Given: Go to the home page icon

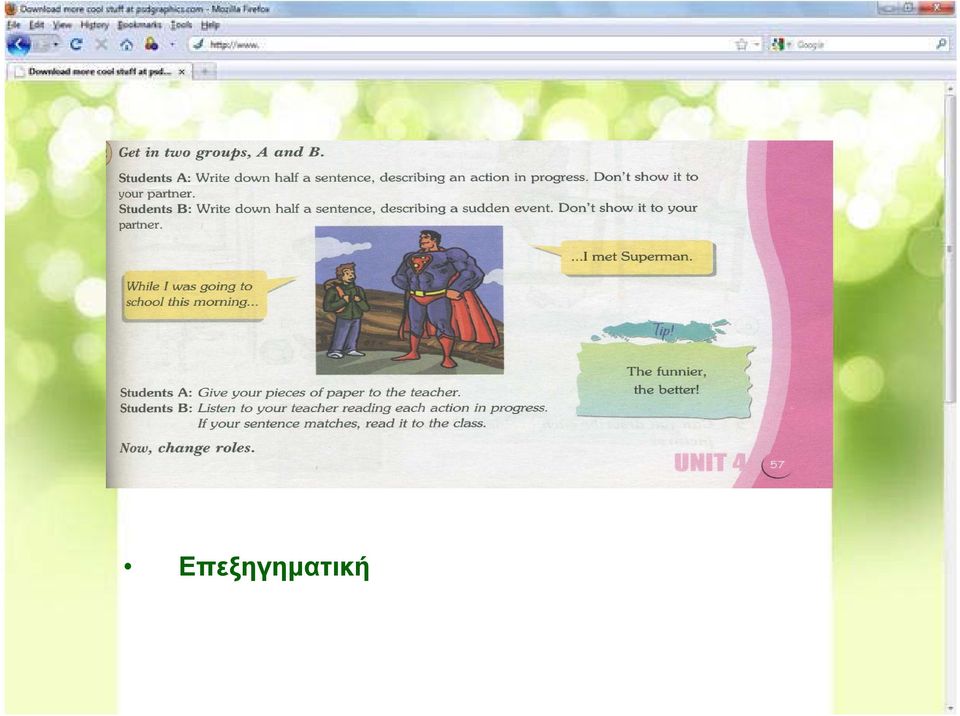Looking at the screenshot, I should [x=126, y=44].
